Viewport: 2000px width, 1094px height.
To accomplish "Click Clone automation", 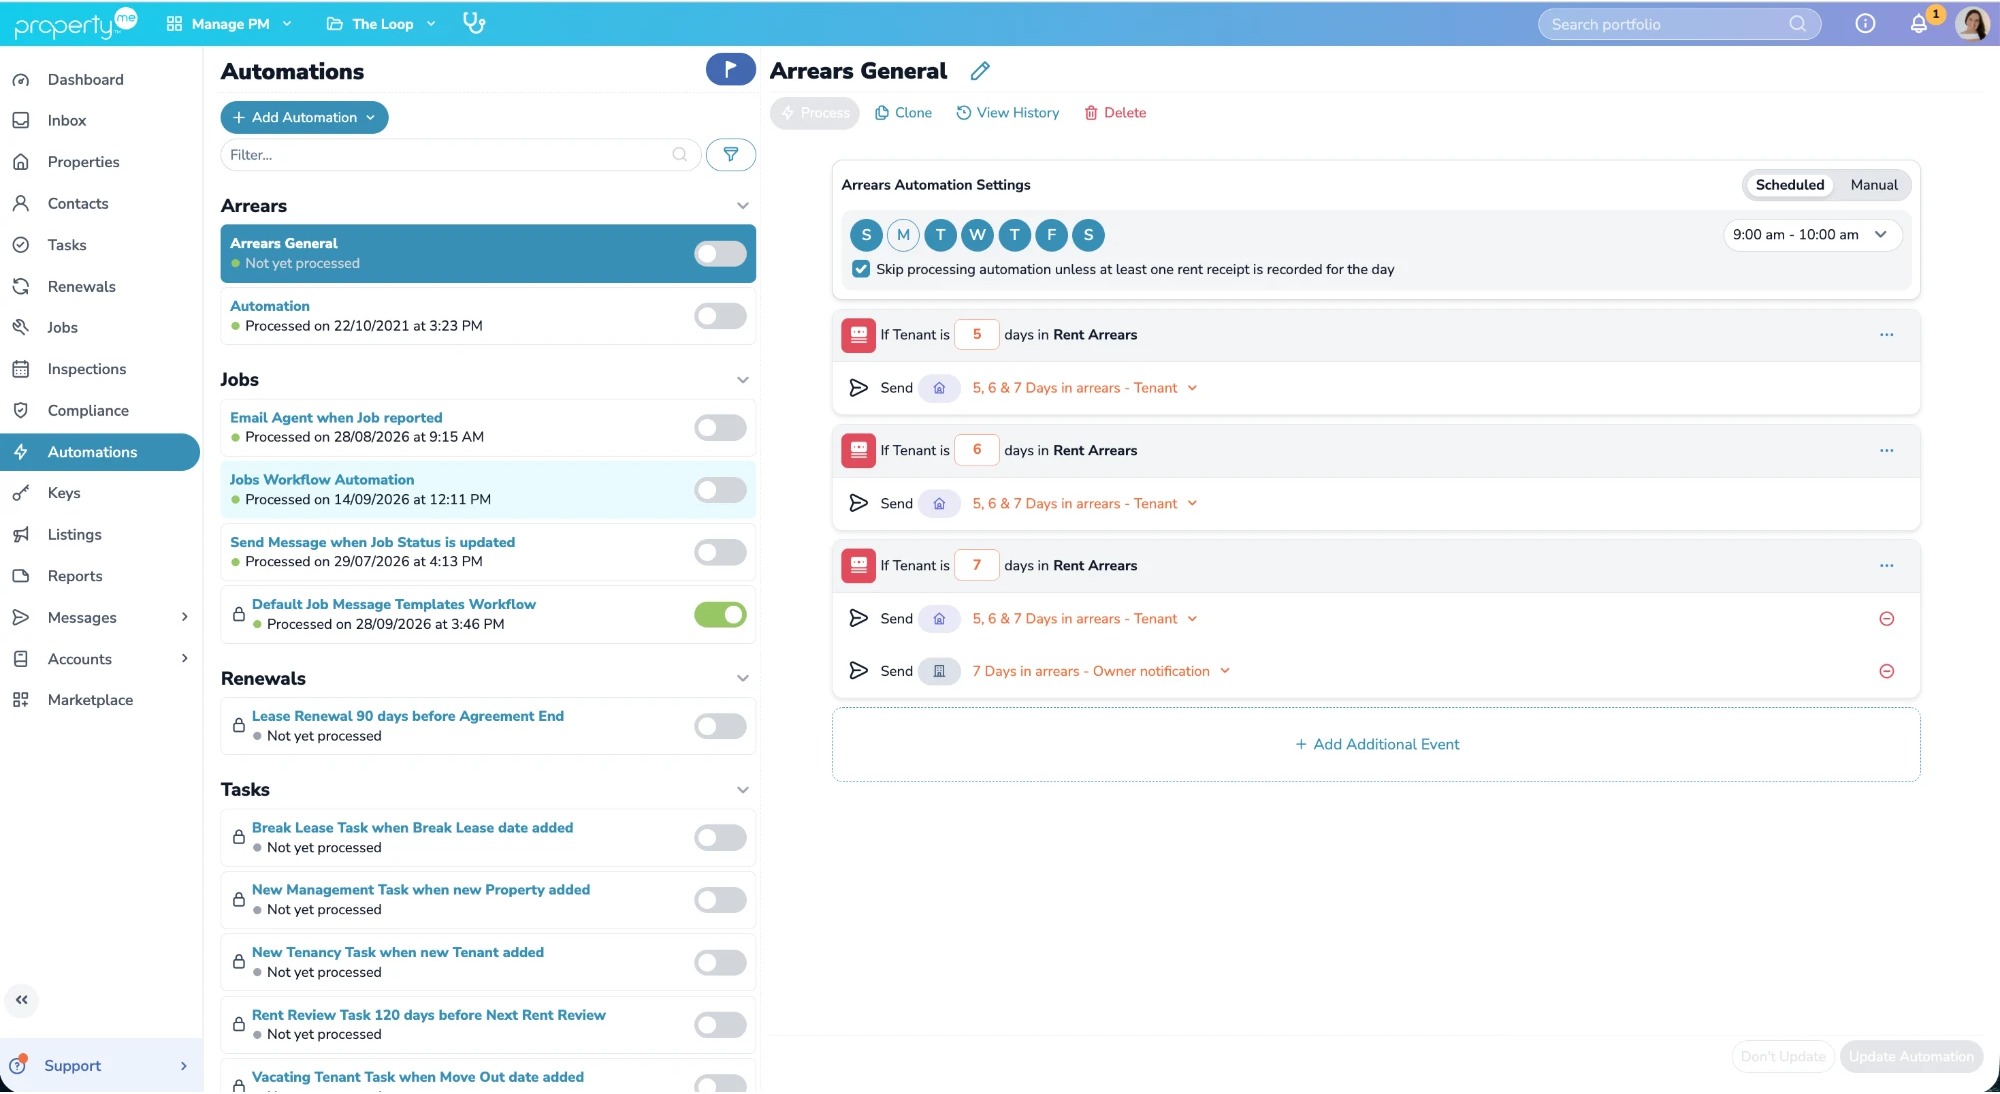I will 903,113.
